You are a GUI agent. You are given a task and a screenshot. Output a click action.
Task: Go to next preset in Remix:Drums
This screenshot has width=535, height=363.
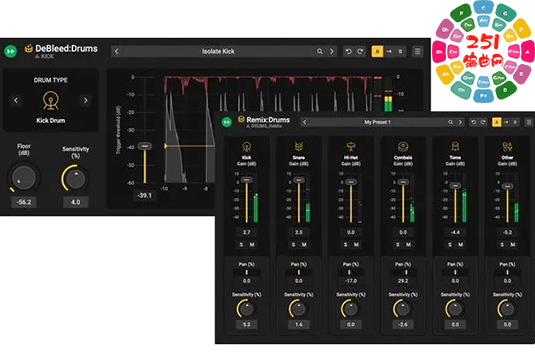pos(460,122)
